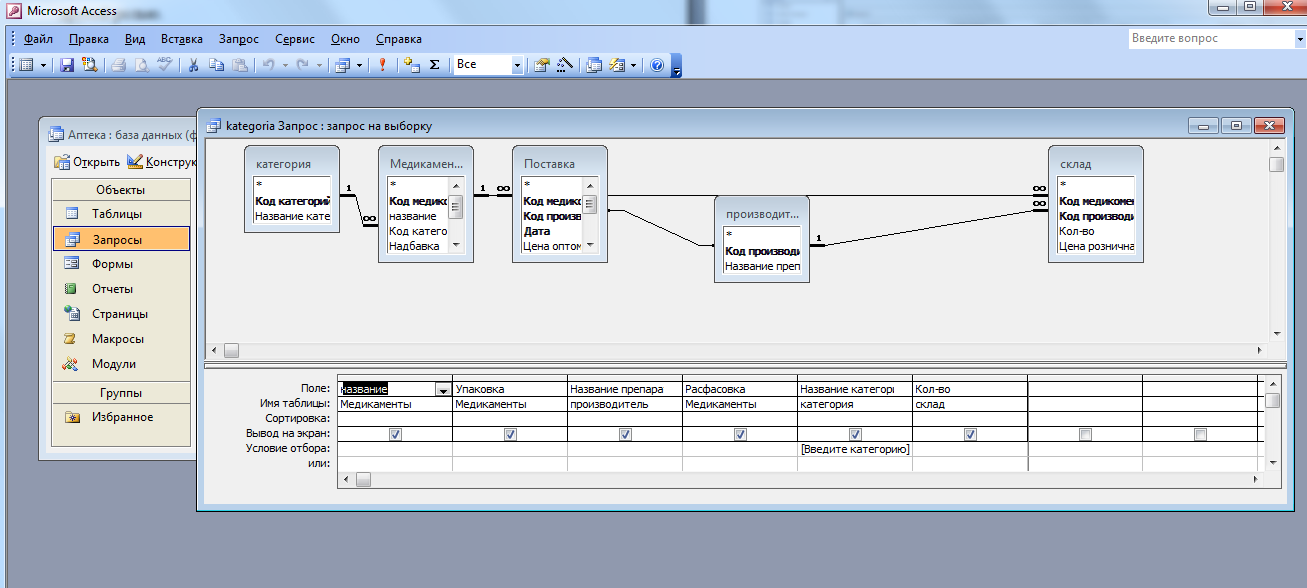1307x588 pixels.
Task: Open the Окно menu
Action: (x=345, y=39)
